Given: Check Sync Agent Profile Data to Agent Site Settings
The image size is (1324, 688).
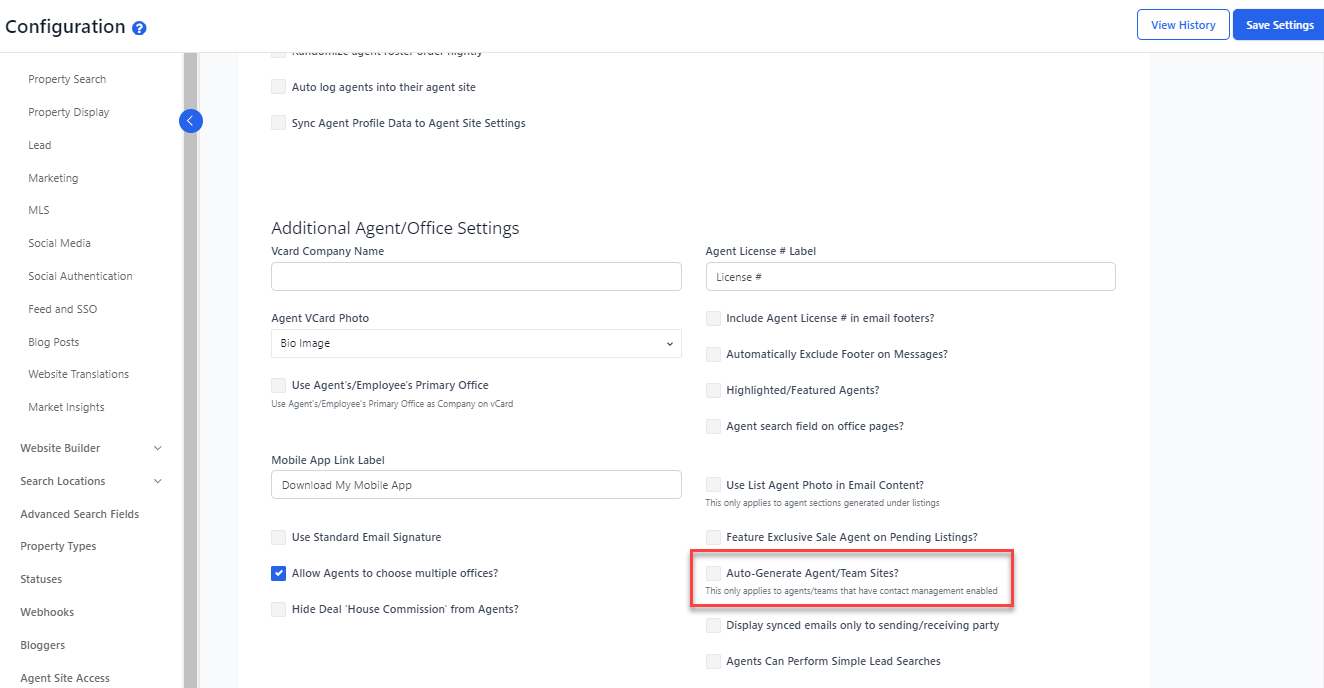Looking at the screenshot, I should (278, 123).
